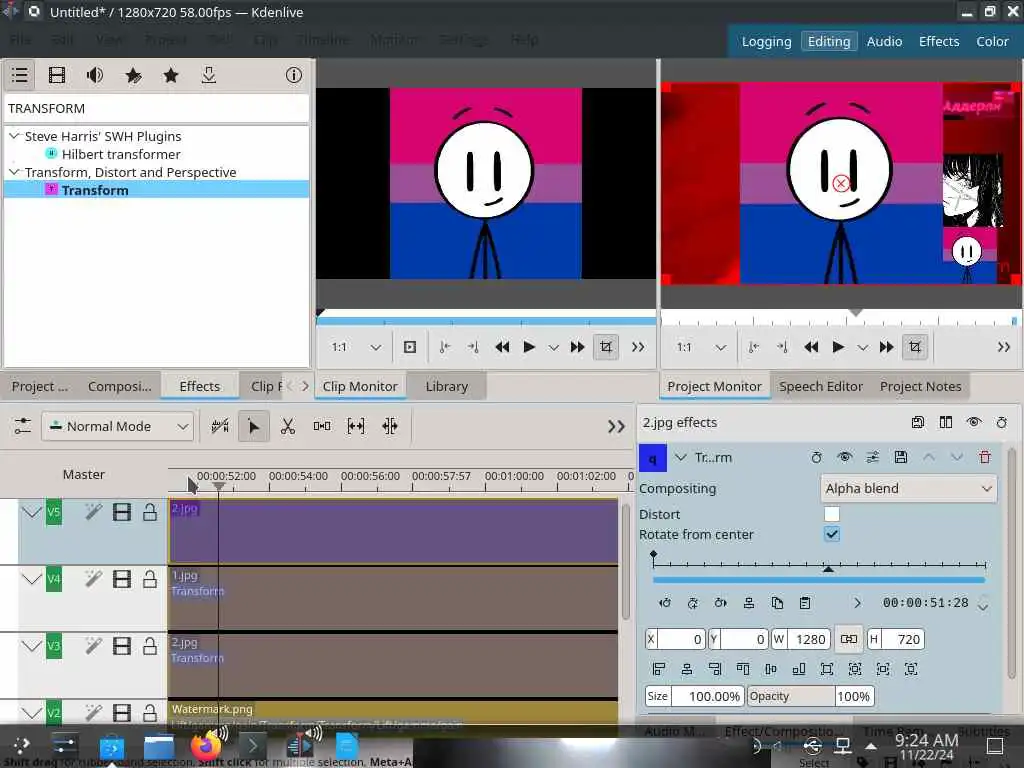Open the Normal Mode edit dropdown
The width and height of the screenshot is (1024, 768).
117,426
